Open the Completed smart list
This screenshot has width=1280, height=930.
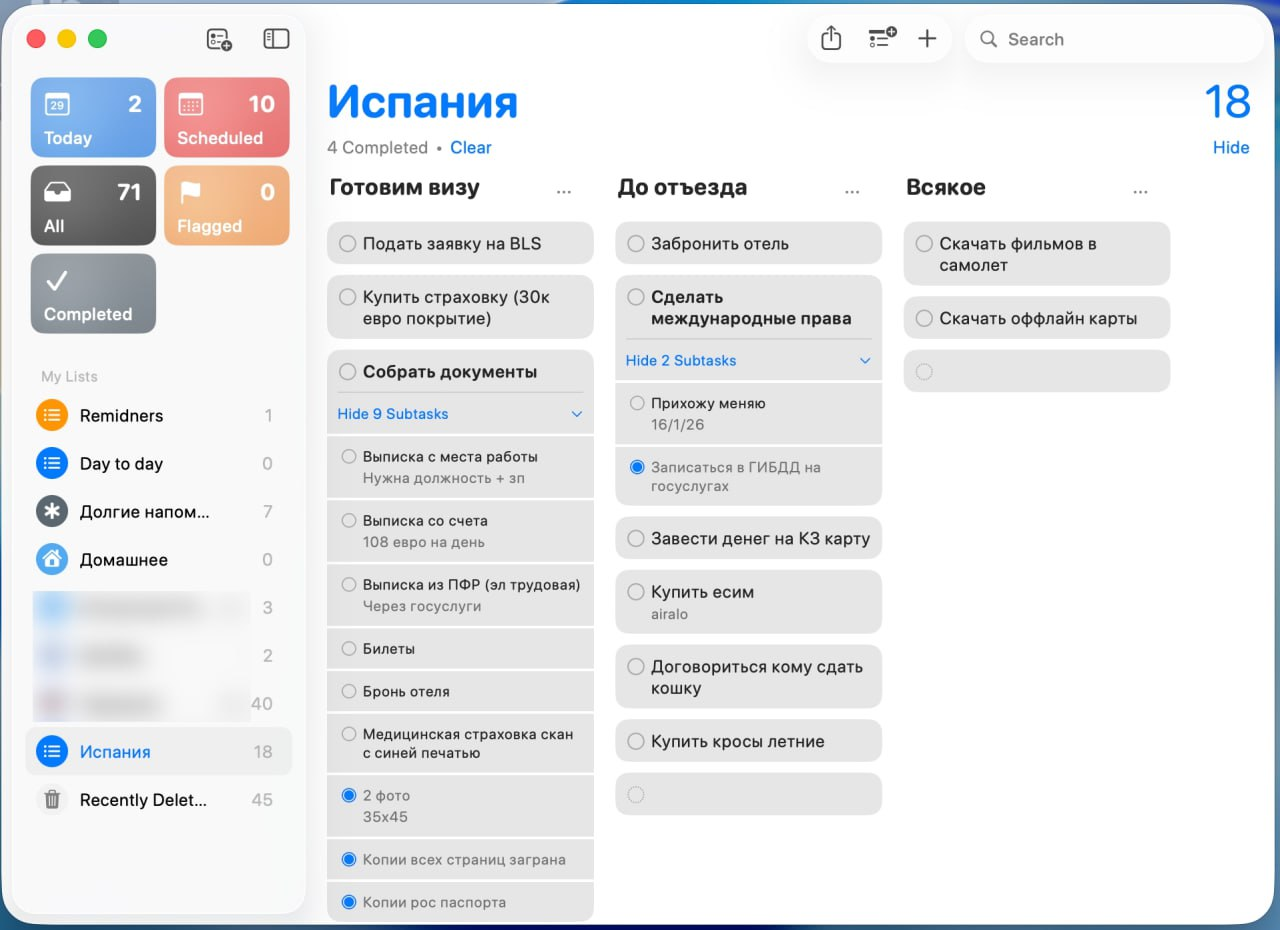[x=92, y=293]
